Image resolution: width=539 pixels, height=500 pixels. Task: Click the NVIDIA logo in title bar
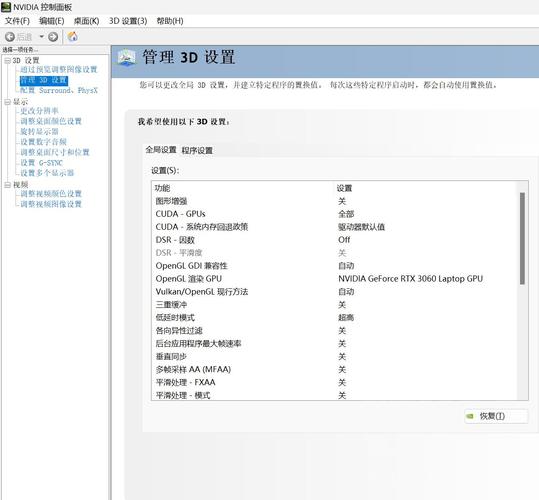coord(6,7)
